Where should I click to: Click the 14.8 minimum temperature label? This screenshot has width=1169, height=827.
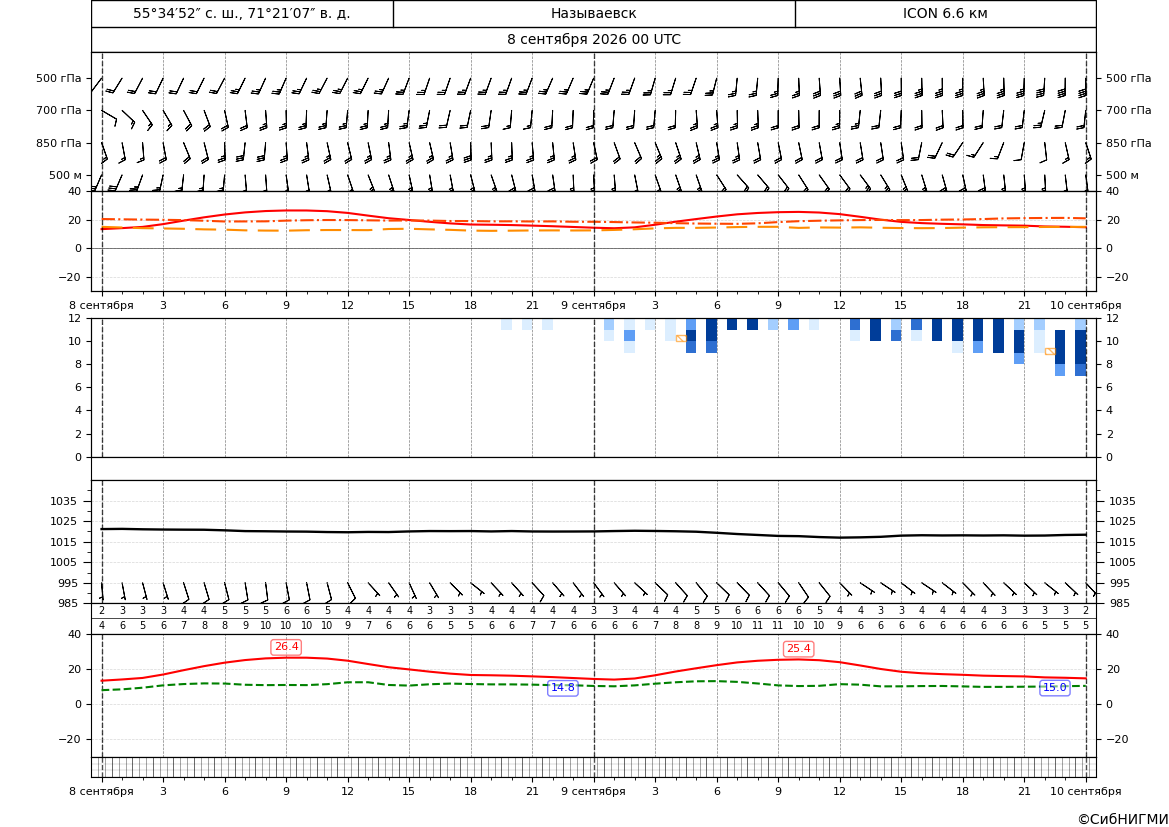pyautogui.click(x=562, y=688)
